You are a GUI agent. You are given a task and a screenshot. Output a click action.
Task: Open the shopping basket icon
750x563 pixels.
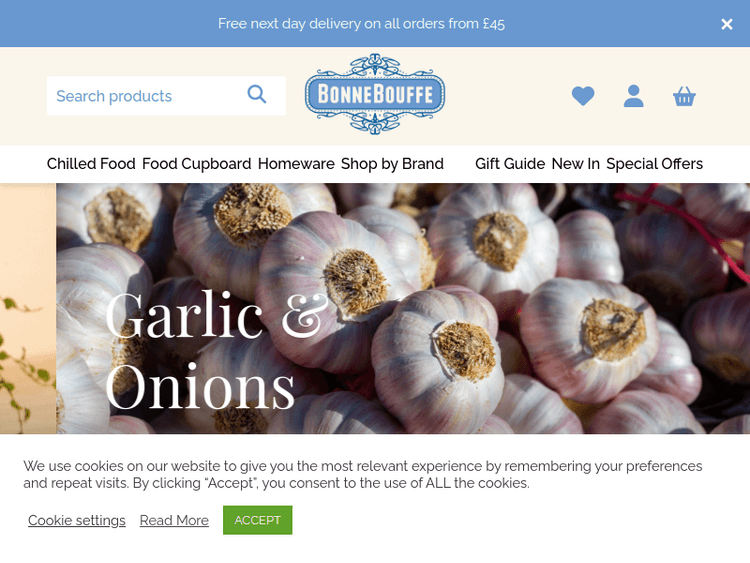coord(684,96)
